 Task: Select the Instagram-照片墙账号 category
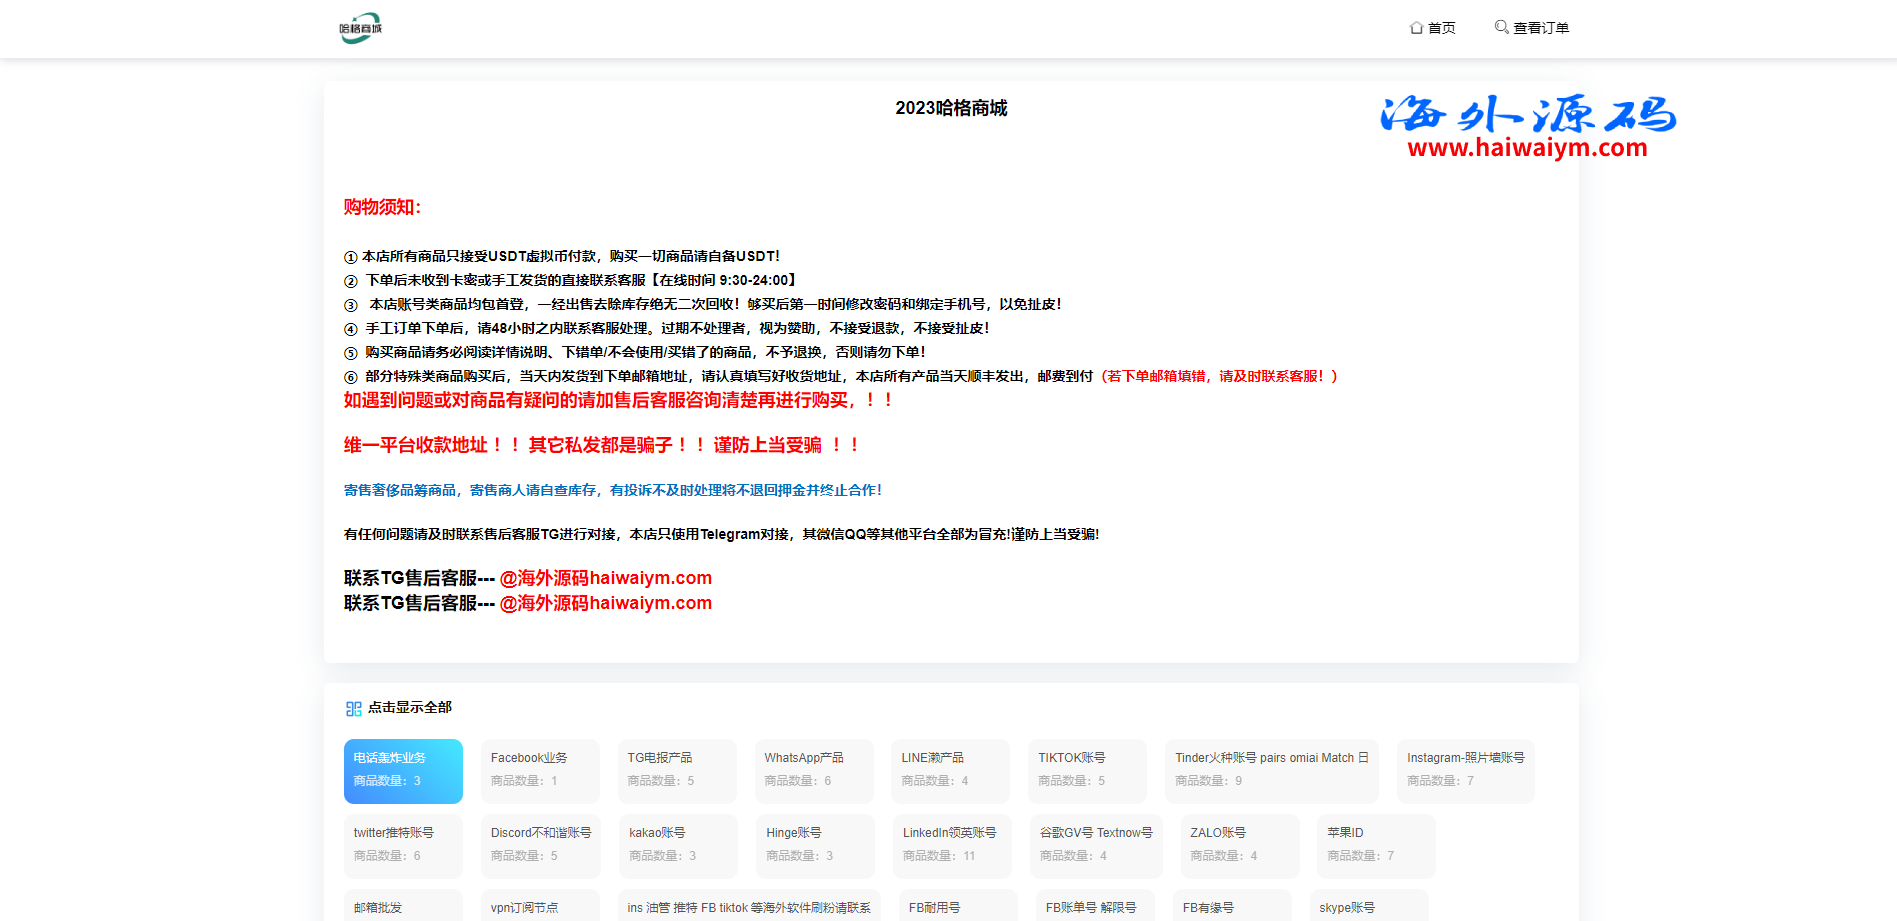(1465, 770)
